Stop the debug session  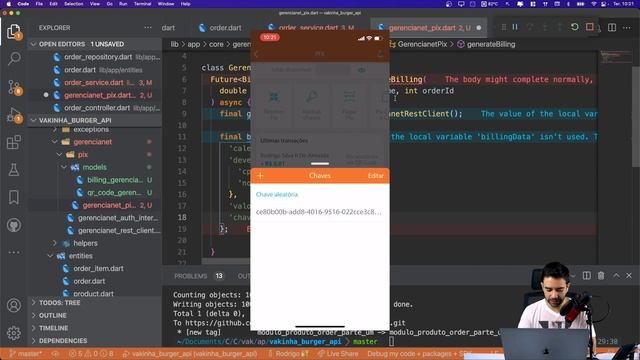tap(589, 27)
